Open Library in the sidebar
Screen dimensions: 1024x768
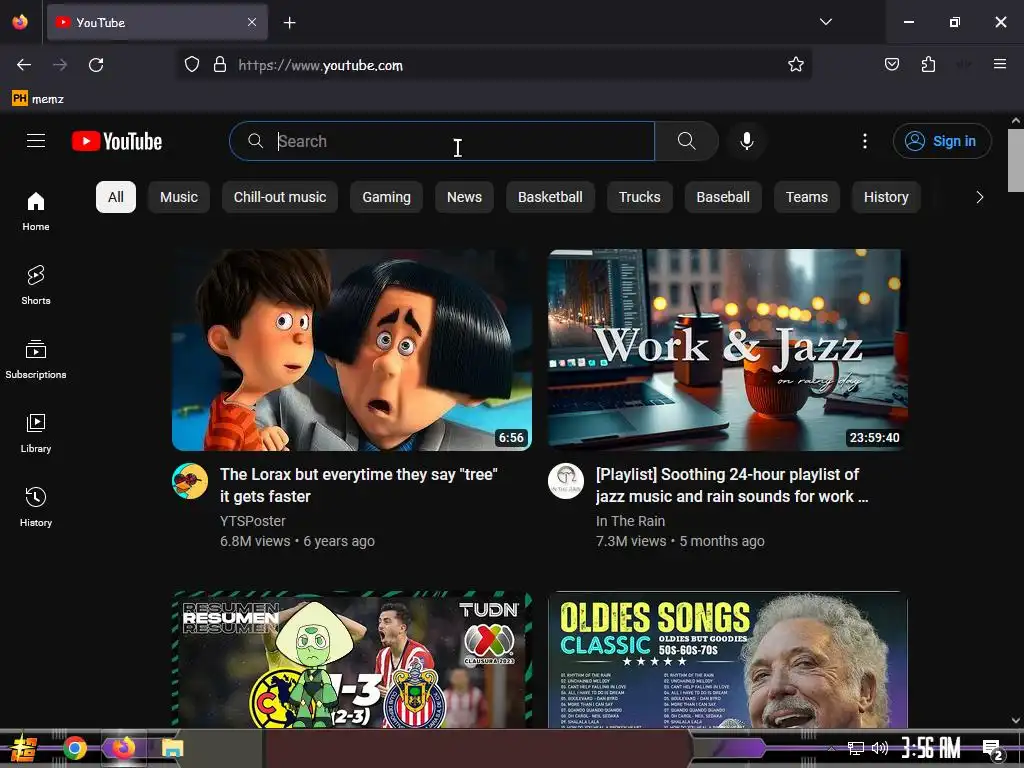point(36,433)
